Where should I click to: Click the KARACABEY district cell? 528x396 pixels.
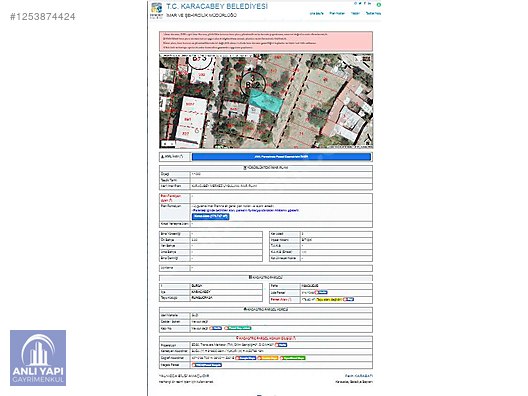coord(226,292)
